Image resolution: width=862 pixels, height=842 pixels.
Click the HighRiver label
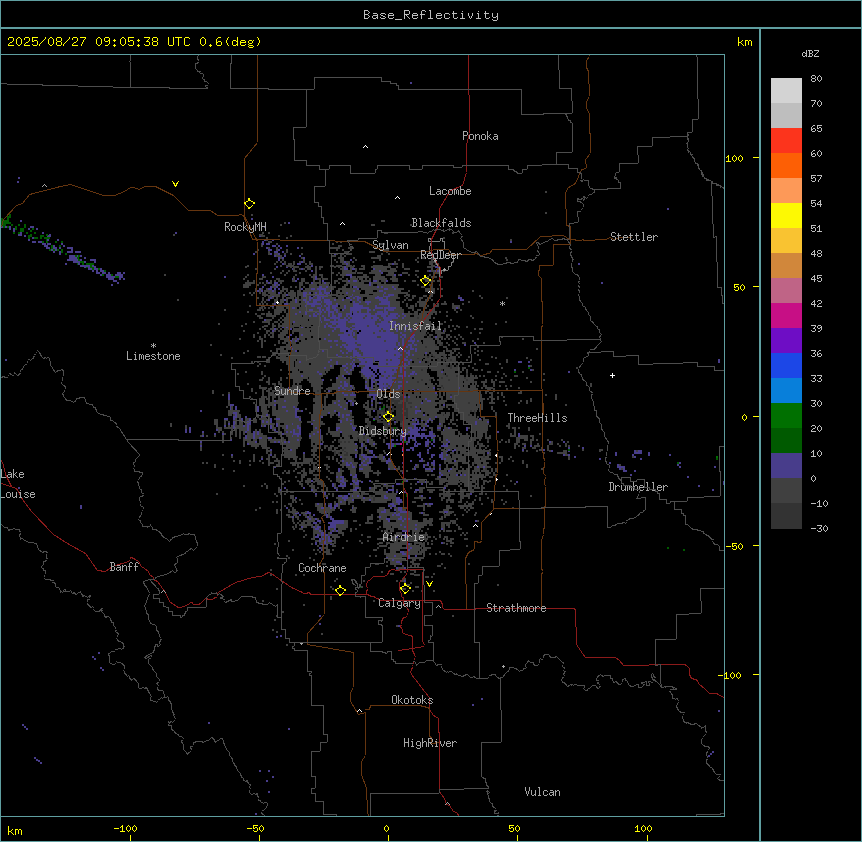click(429, 743)
